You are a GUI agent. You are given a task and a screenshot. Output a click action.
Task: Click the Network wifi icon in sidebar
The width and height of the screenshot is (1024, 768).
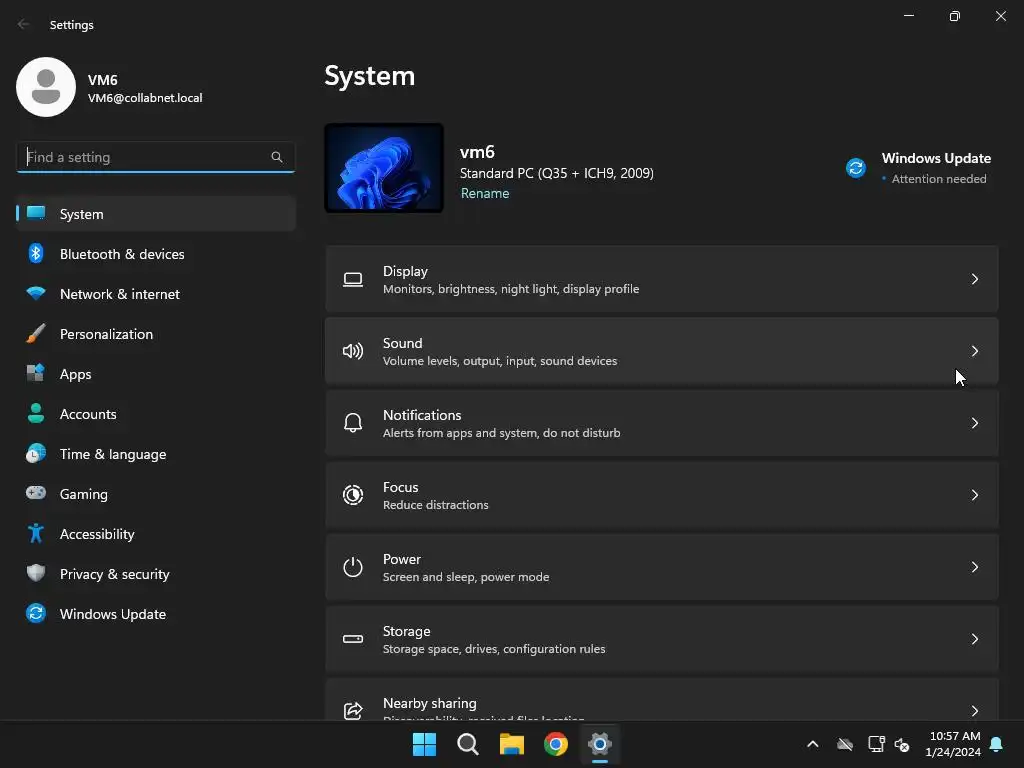[36, 293]
